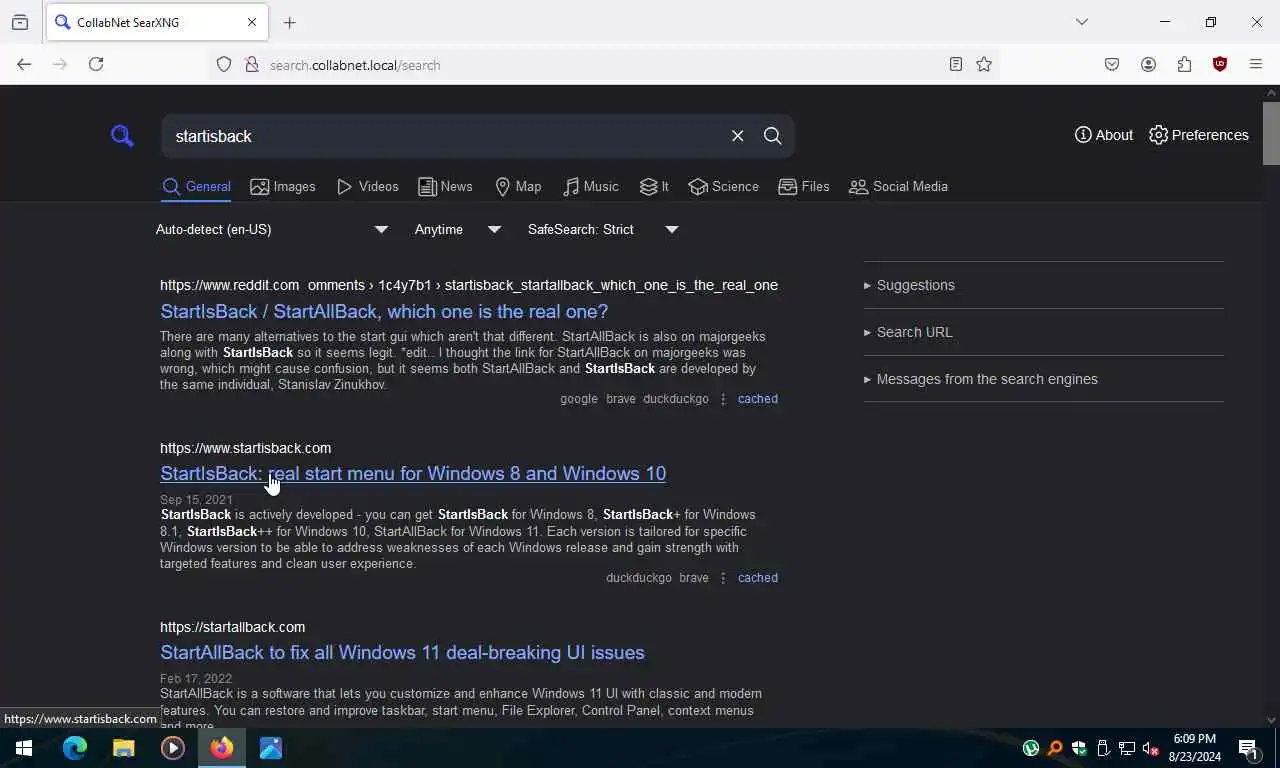Open the Firefox account menu
Image resolution: width=1280 pixels, height=768 pixels.
1148,64
